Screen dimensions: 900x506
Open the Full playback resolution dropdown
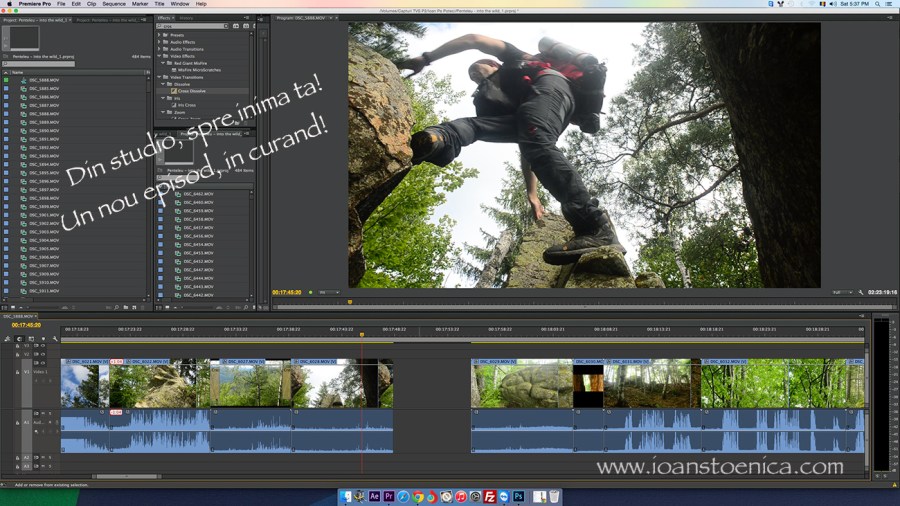click(842, 292)
